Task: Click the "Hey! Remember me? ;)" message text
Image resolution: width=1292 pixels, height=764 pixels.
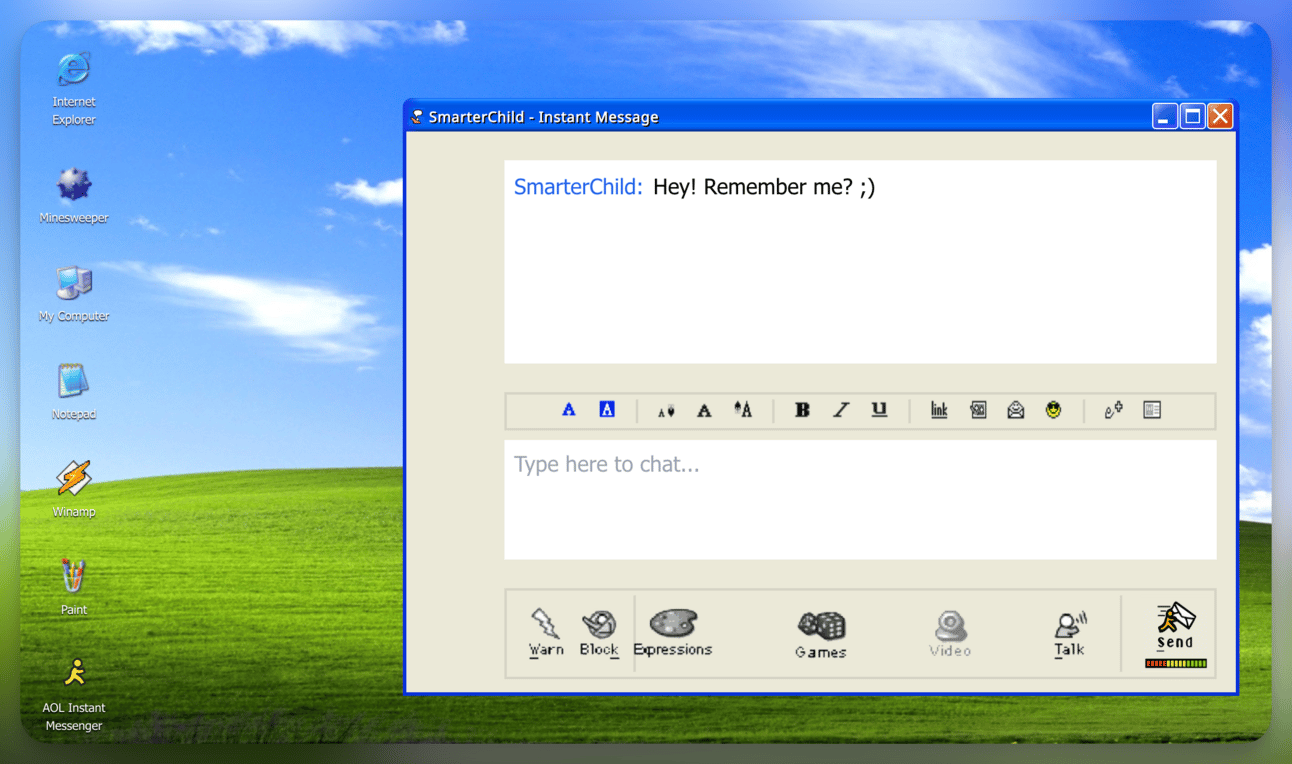Action: coord(764,187)
